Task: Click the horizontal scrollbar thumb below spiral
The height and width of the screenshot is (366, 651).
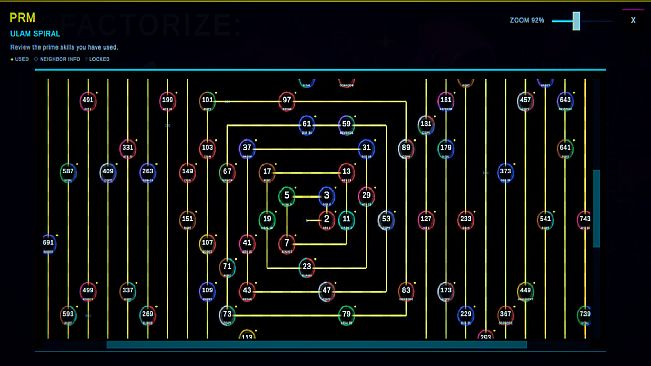Action: 317,345
